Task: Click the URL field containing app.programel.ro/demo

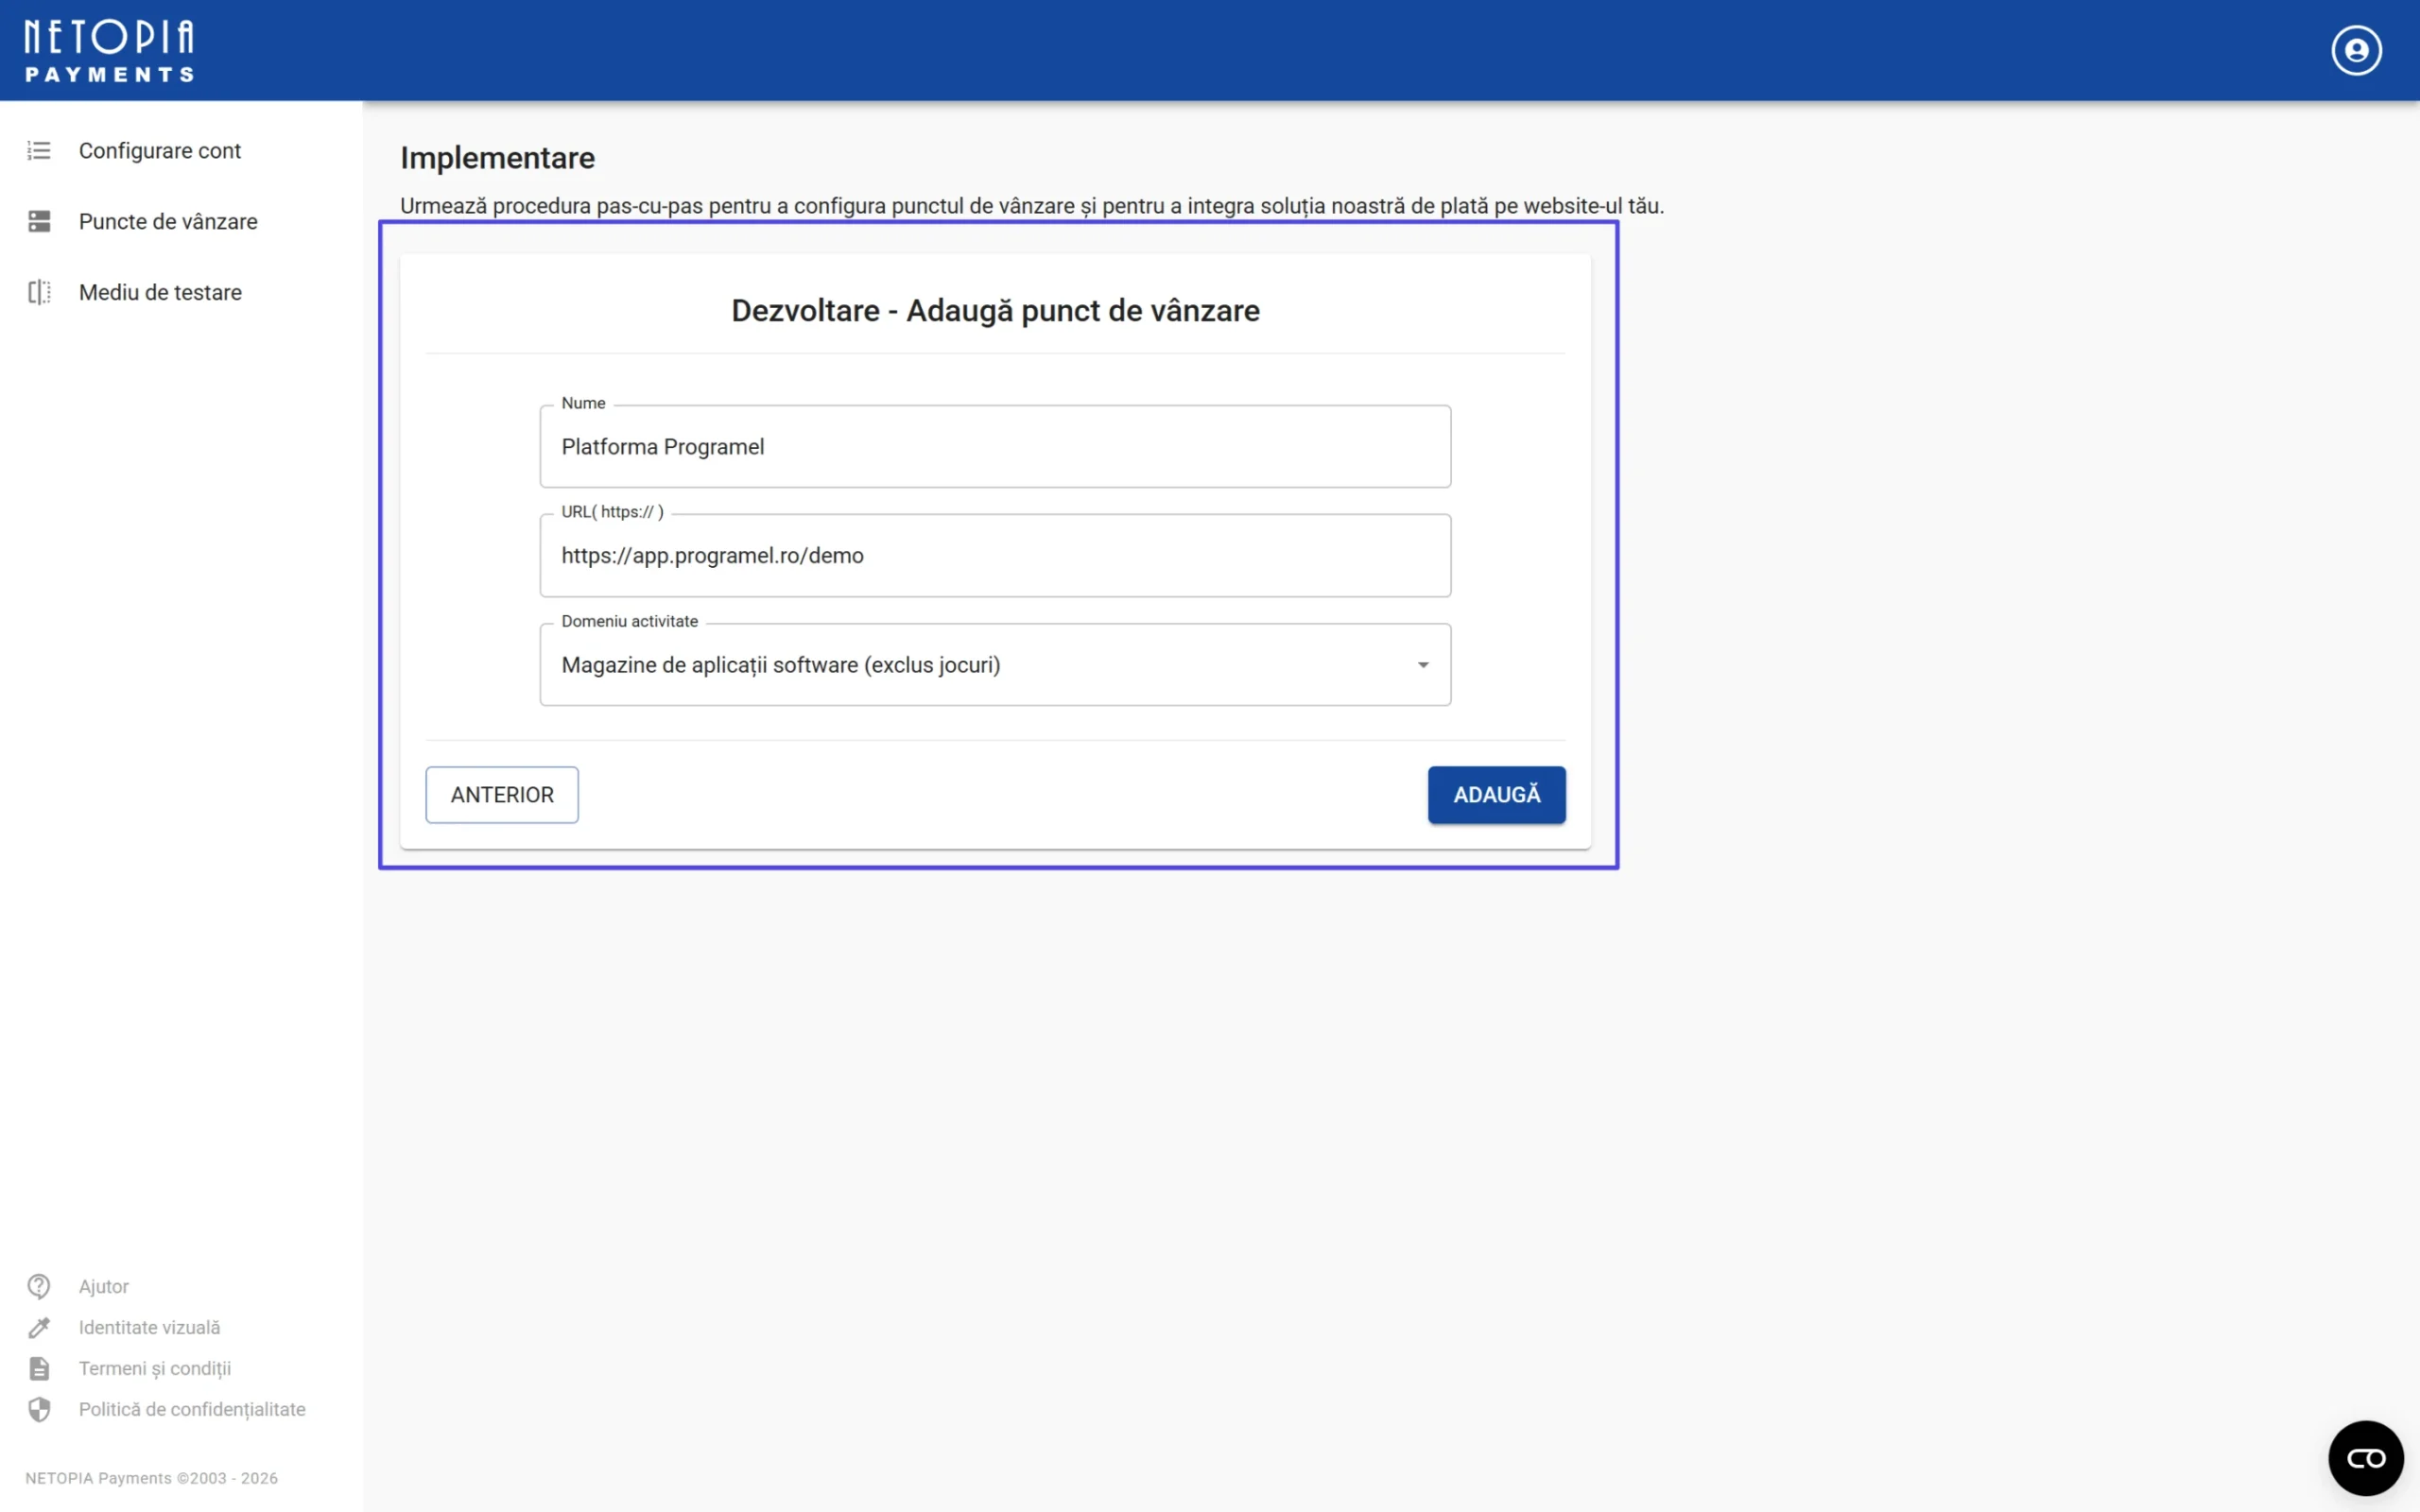Action: click(x=994, y=555)
